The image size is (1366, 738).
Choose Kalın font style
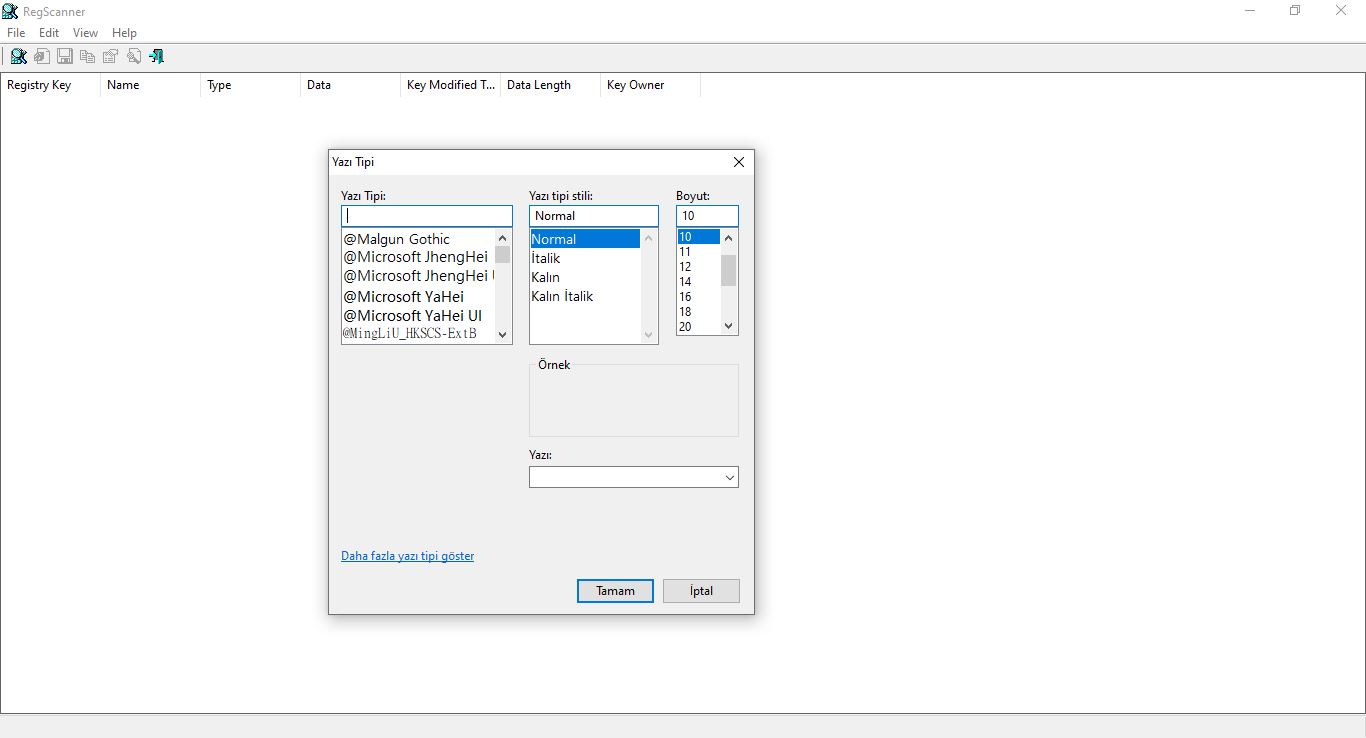(585, 277)
